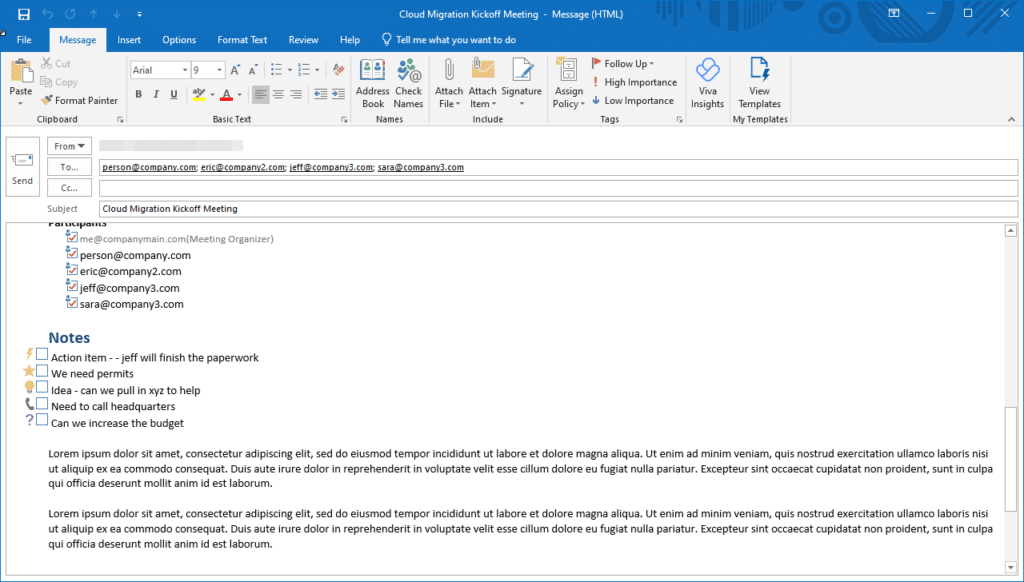Apply bullet list formatting
This screenshot has width=1024, height=582.
tap(276, 70)
